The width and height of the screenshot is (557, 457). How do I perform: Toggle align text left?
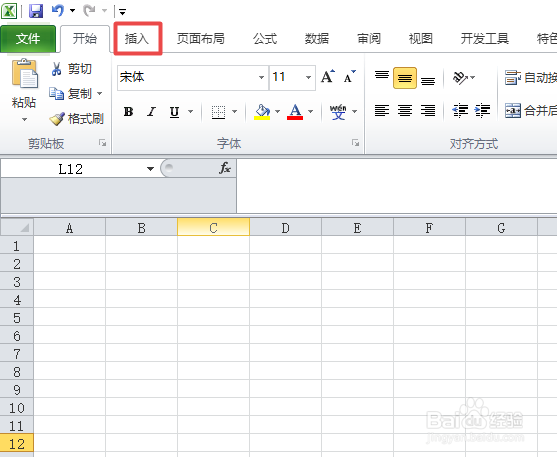(x=382, y=111)
